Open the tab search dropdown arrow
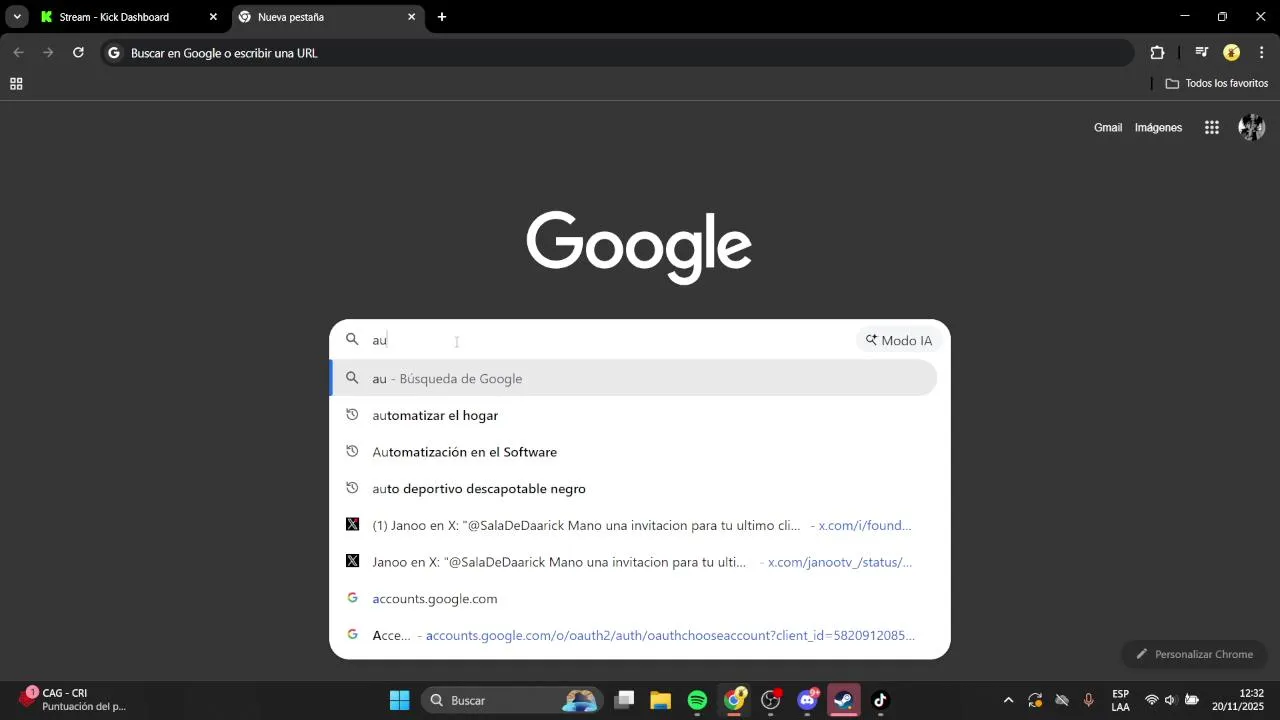This screenshot has width=1280, height=720. (x=17, y=17)
